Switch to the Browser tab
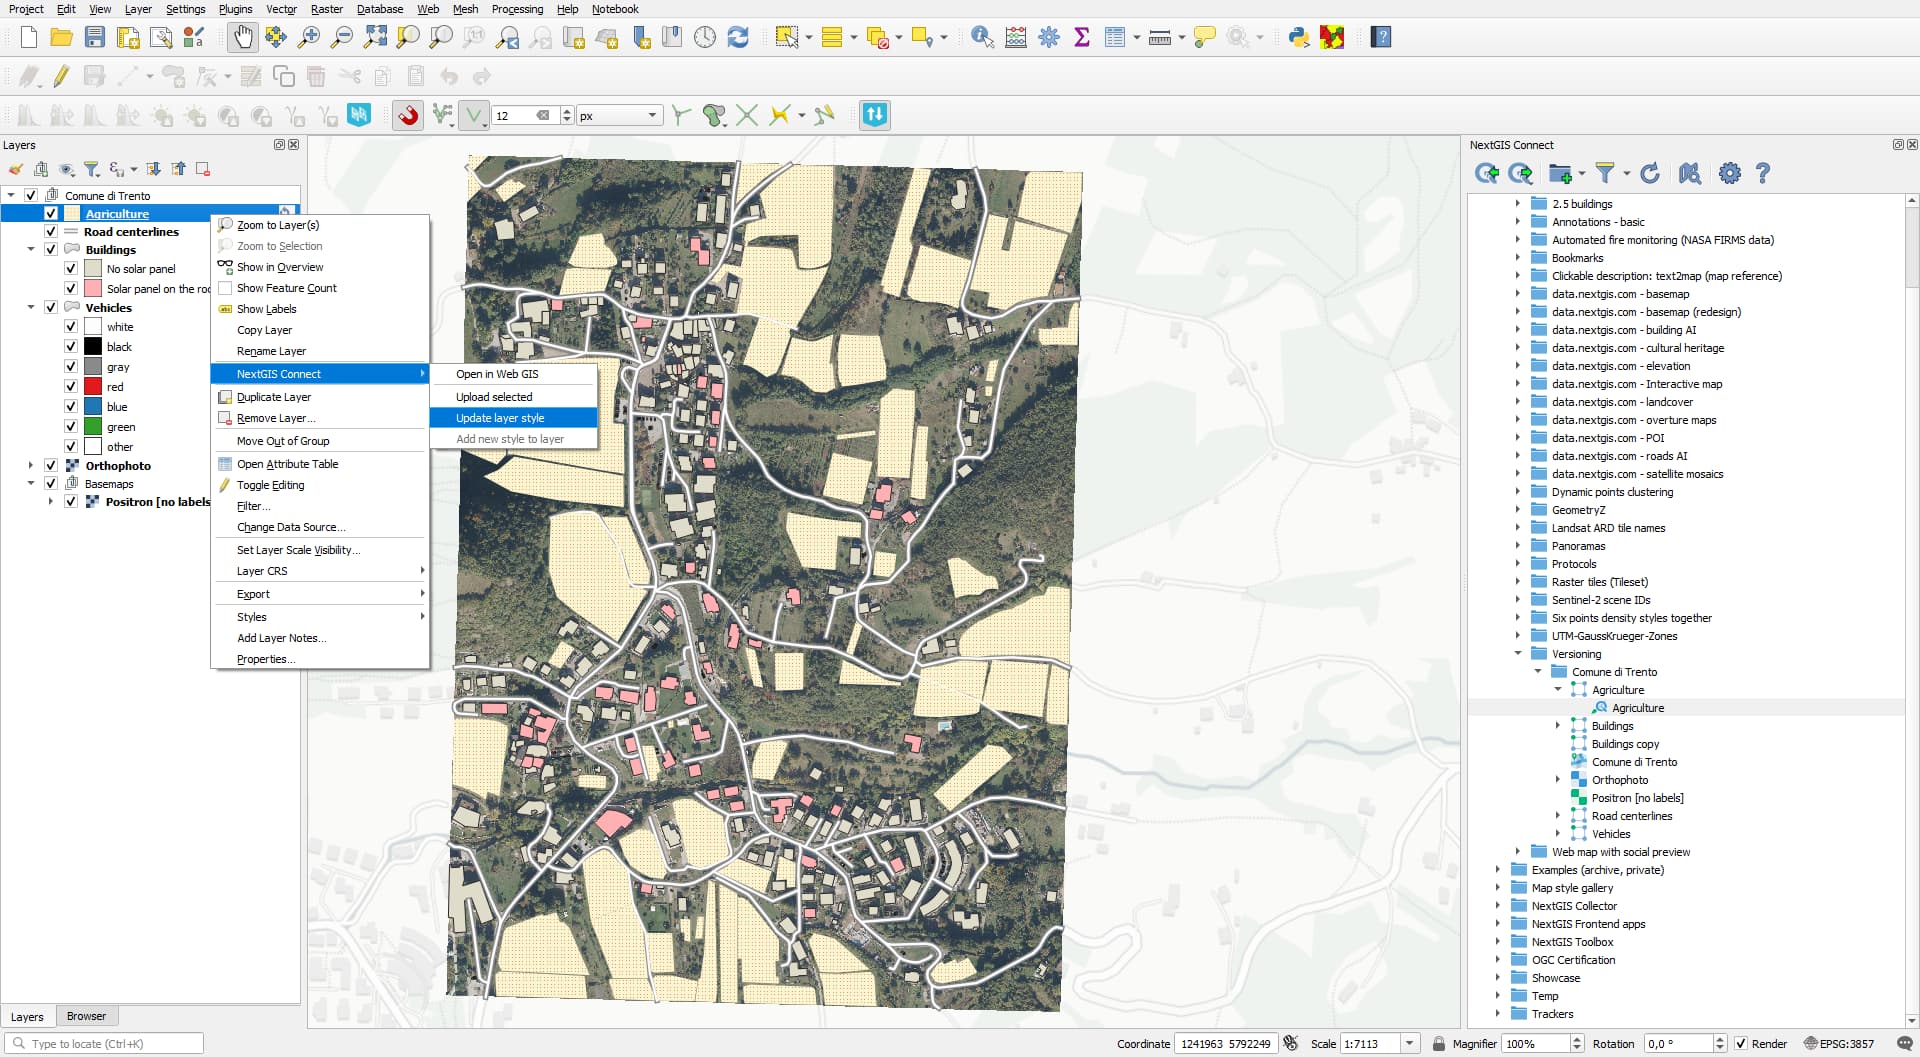This screenshot has width=1920, height=1057. [x=86, y=1016]
